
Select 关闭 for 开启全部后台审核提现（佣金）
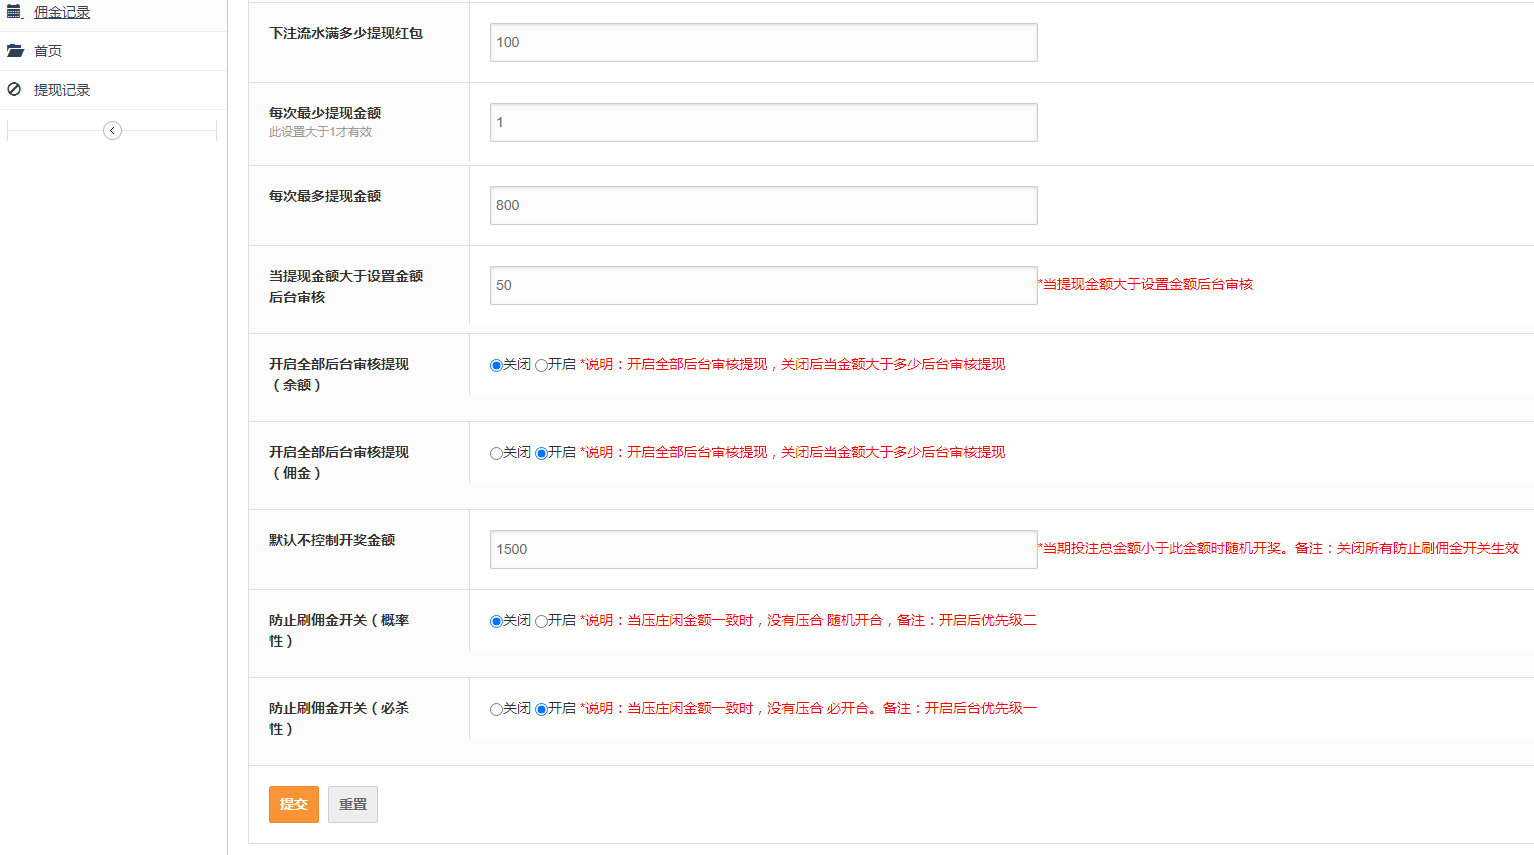click(x=496, y=454)
